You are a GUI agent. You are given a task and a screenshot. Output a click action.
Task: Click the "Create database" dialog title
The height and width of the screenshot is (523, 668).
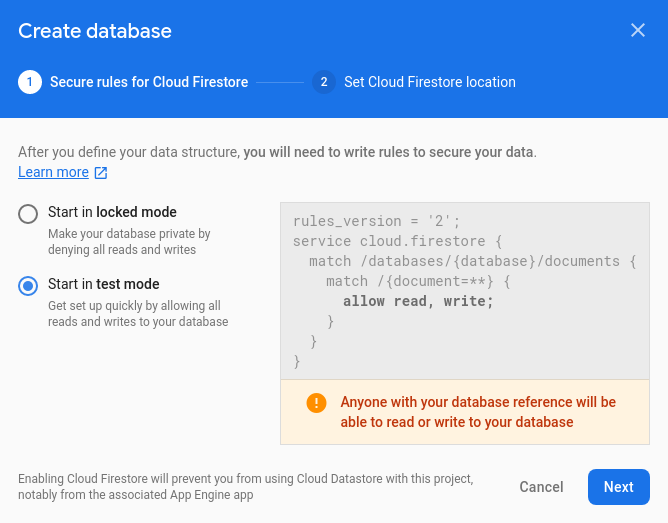click(95, 30)
